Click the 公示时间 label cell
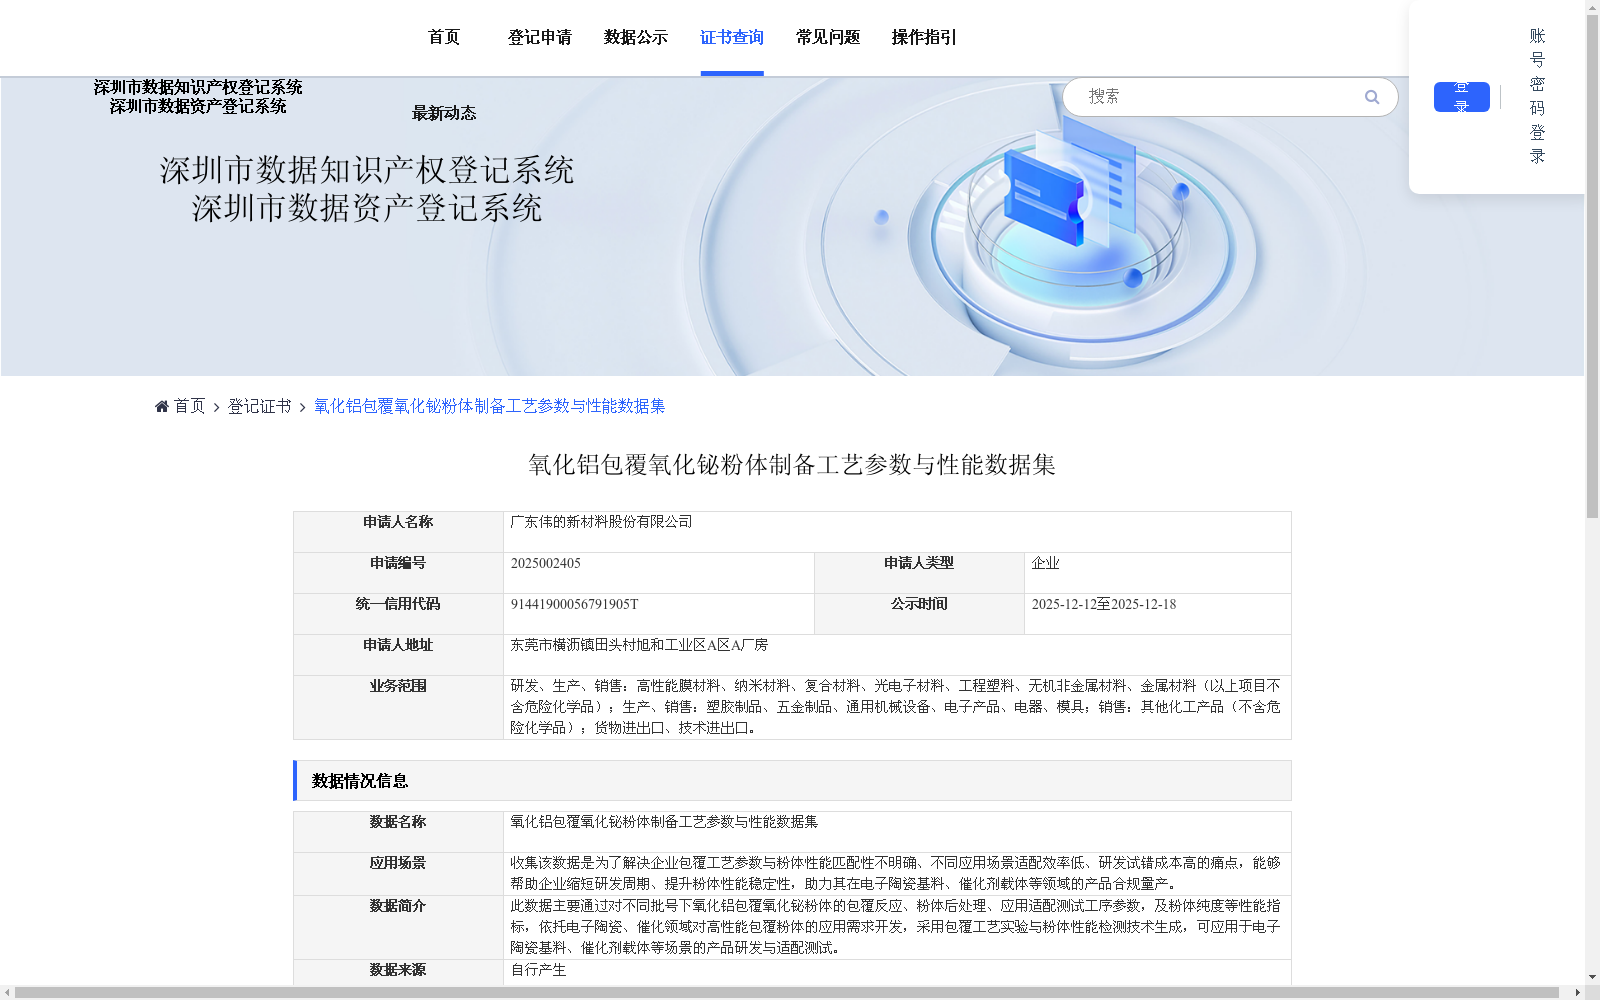Screen dimensions: 1600x1000 [x=919, y=614]
